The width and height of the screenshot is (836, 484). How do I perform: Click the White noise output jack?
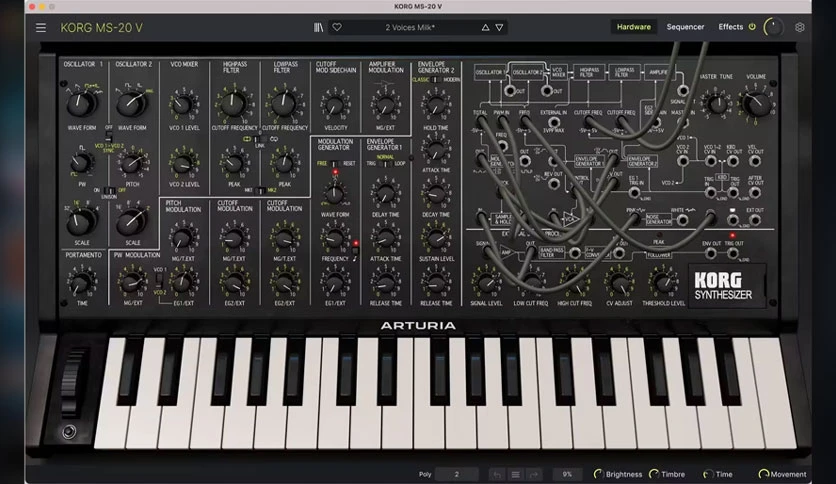683,219
